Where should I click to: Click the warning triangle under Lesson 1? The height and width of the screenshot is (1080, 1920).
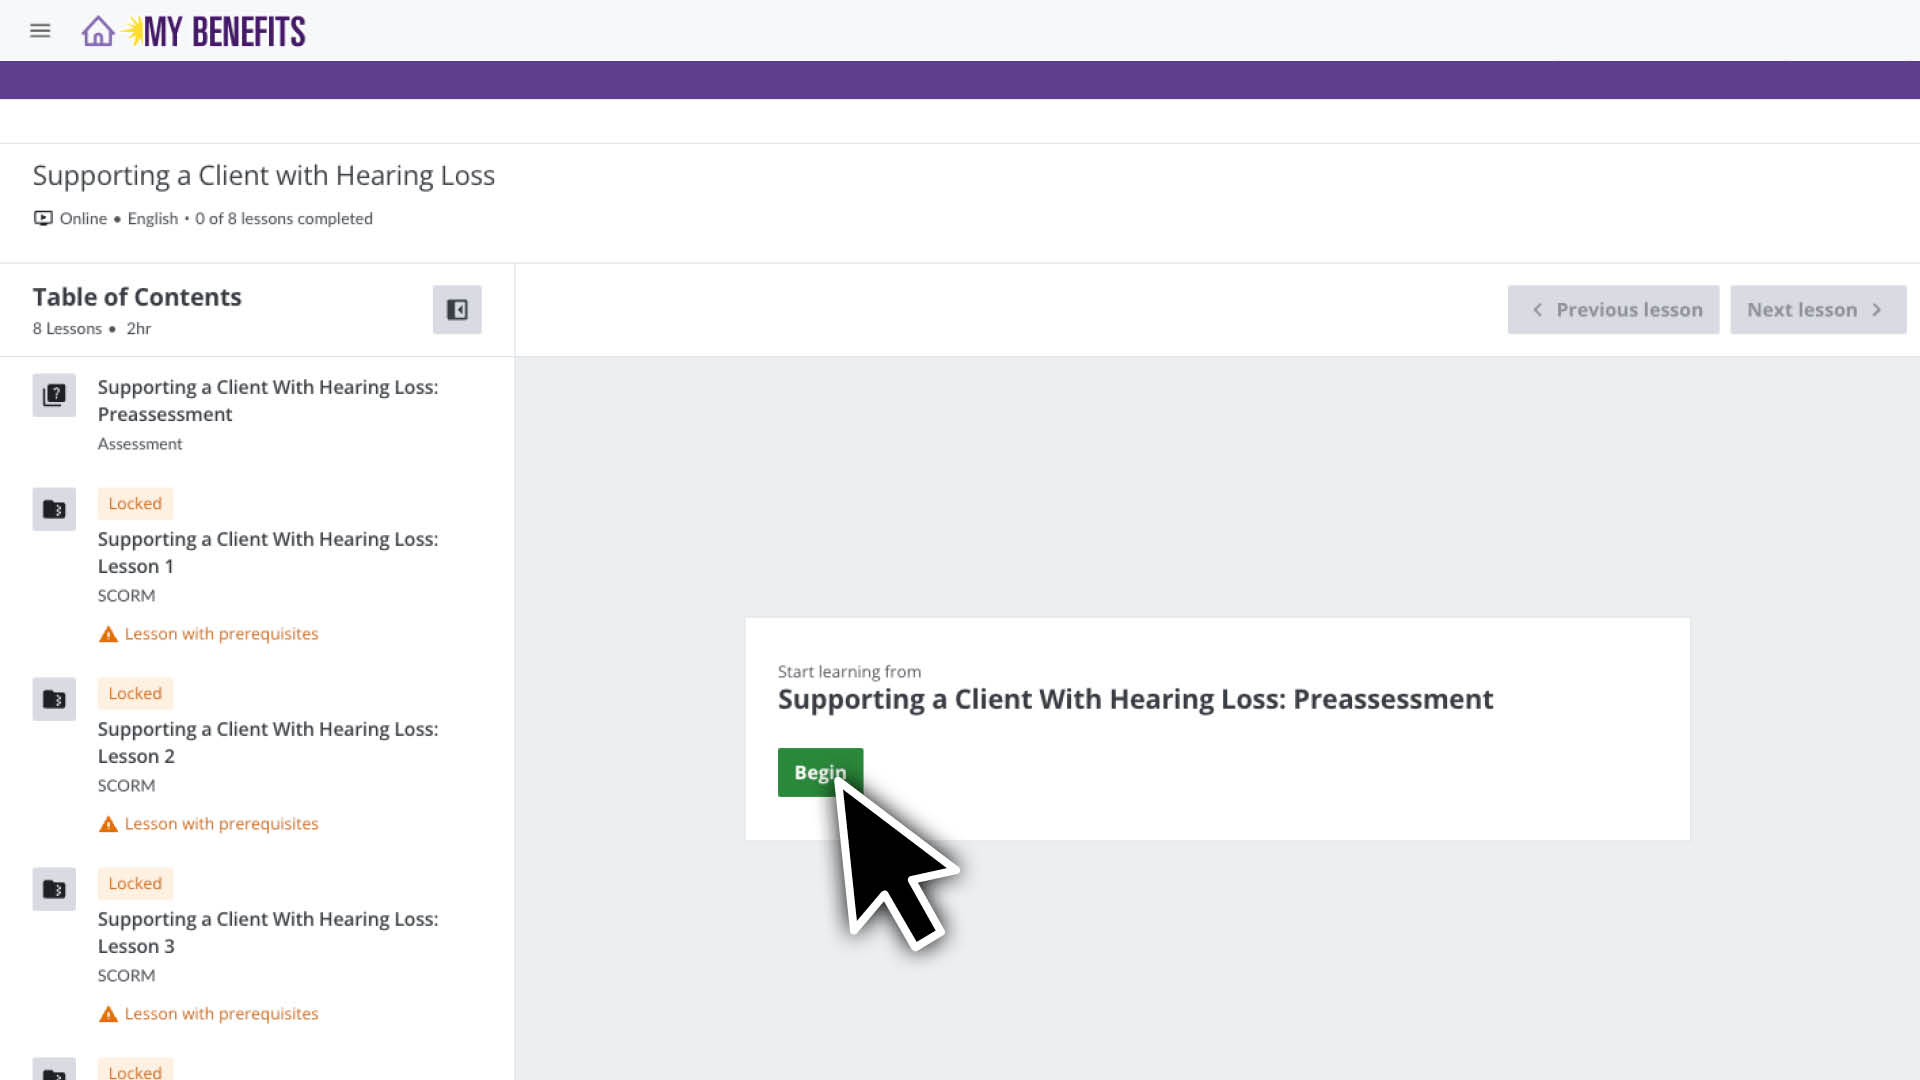pyautogui.click(x=108, y=634)
